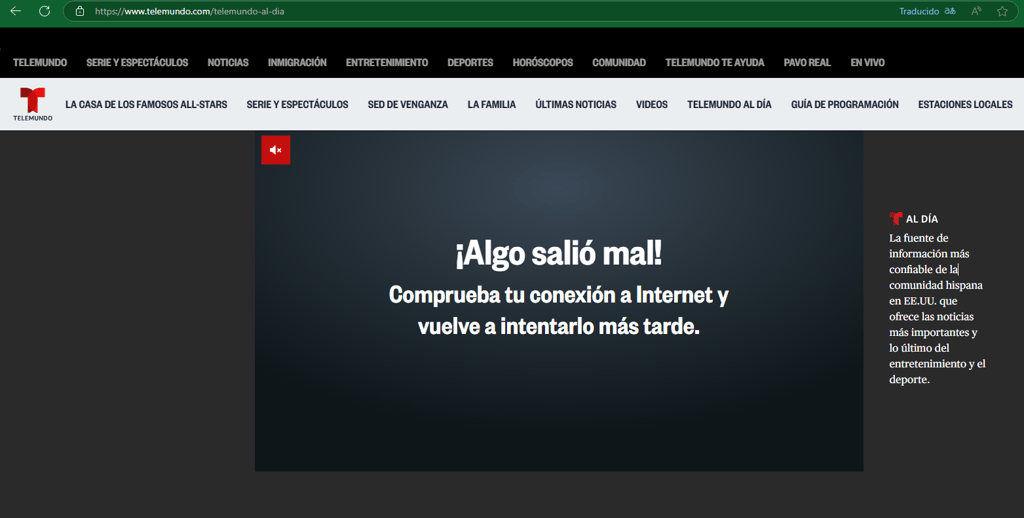Click the read aloud icon
1024x518 pixels.
click(976, 11)
